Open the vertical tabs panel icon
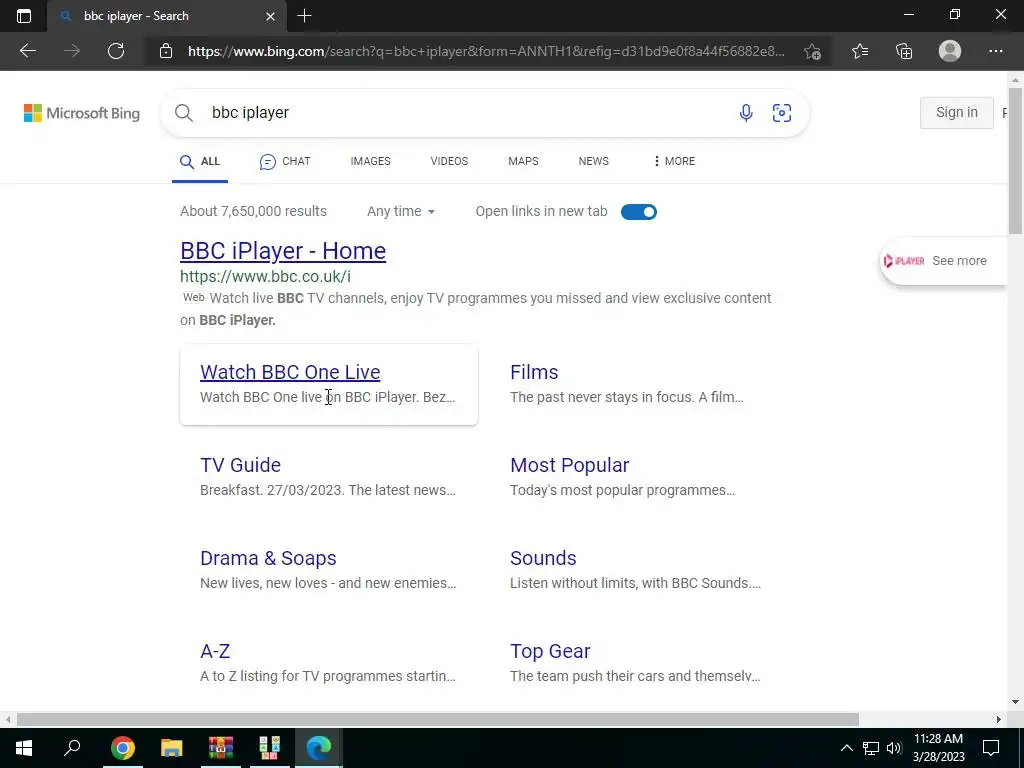Image resolution: width=1024 pixels, height=768 pixels. [24, 16]
